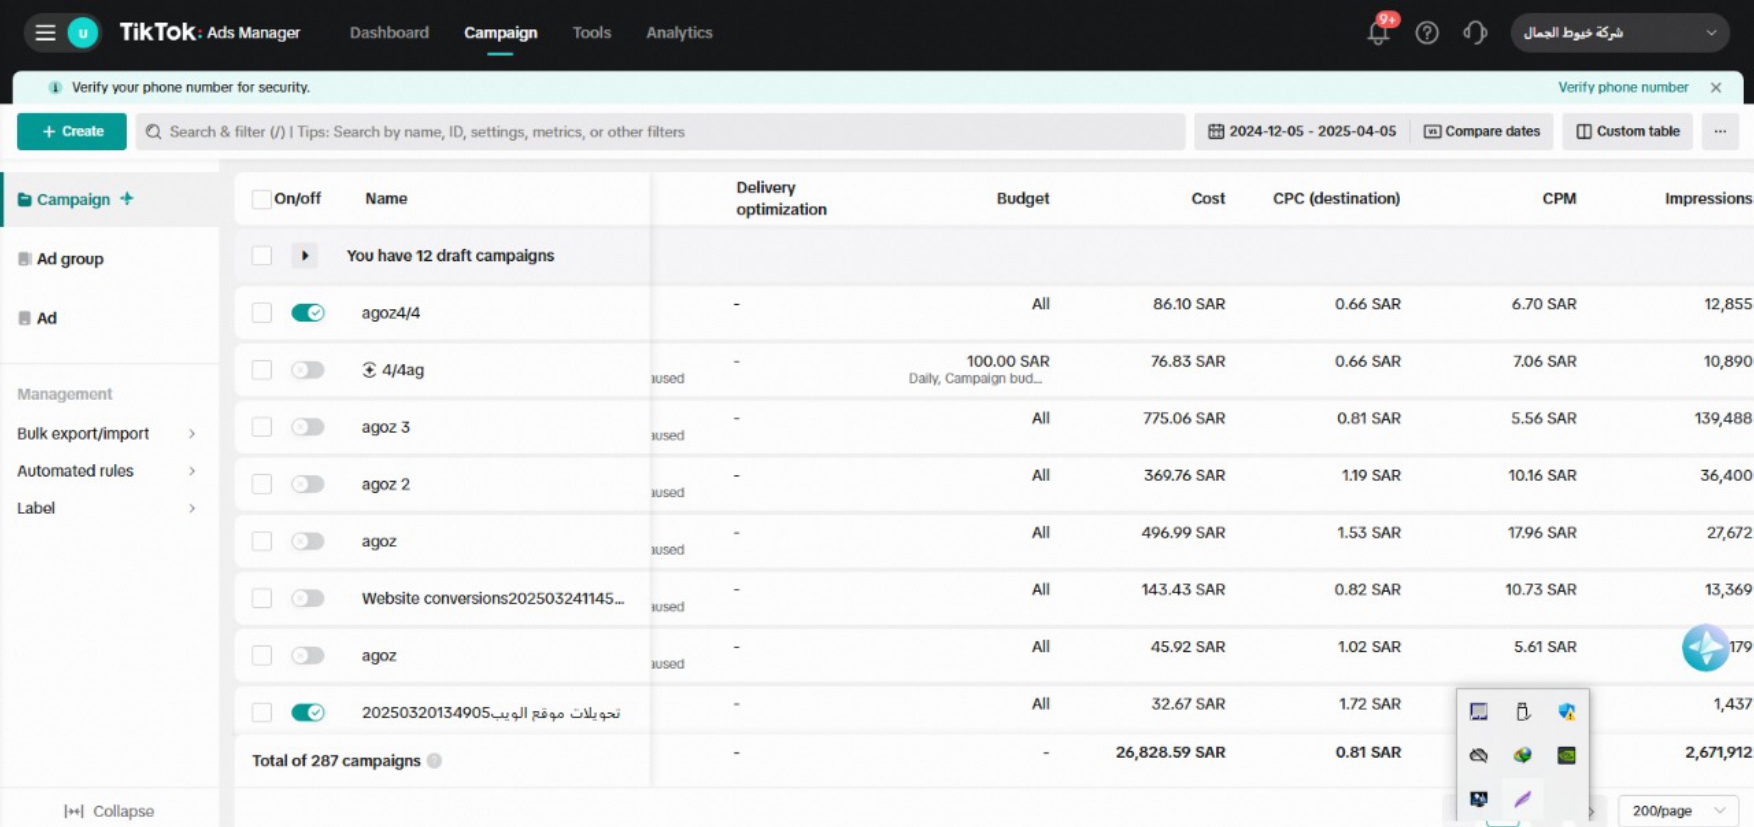Click the plus icon next to Campaign
This screenshot has width=1754, height=827.
tap(127, 198)
